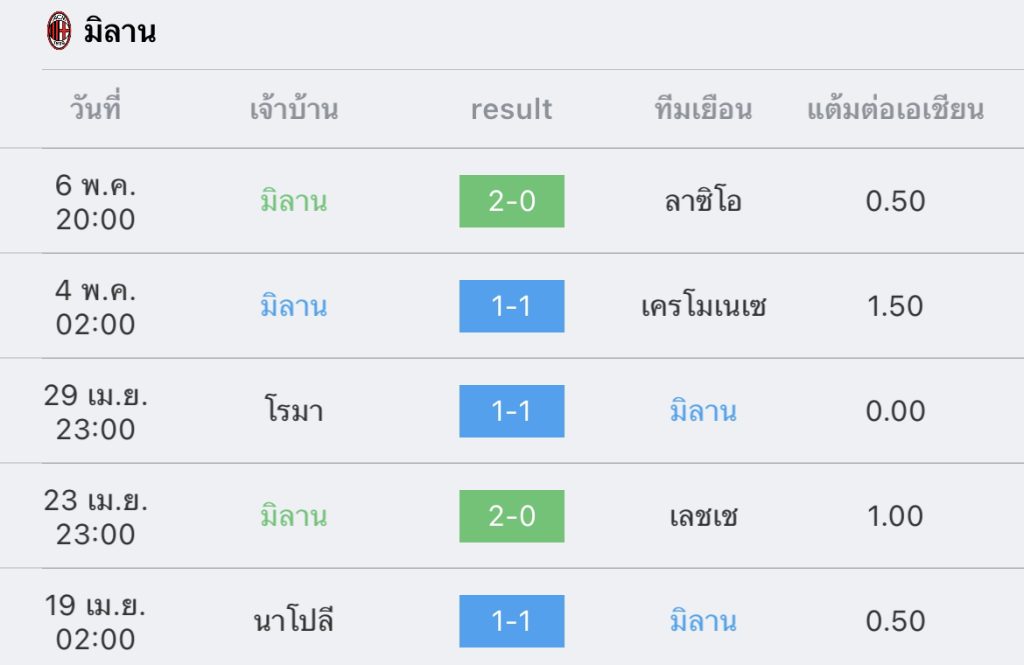
Task: Open the green 2-0 result versus เลชเช
Action: 511,516
